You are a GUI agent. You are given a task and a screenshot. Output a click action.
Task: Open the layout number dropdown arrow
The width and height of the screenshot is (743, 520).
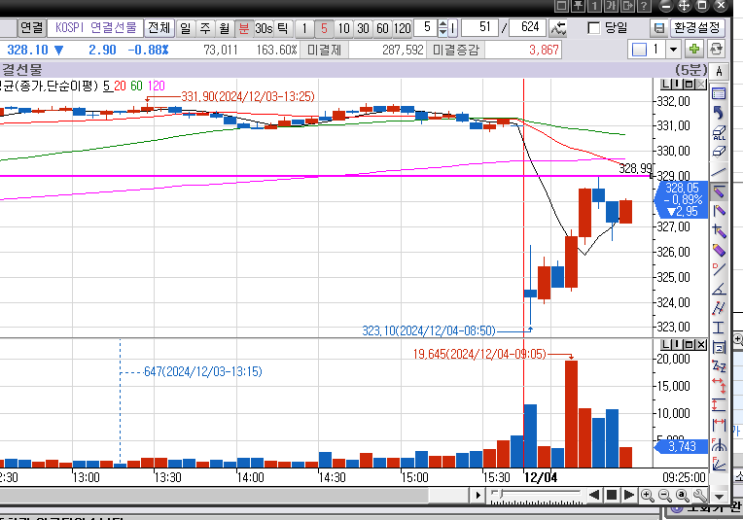tap(673, 49)
